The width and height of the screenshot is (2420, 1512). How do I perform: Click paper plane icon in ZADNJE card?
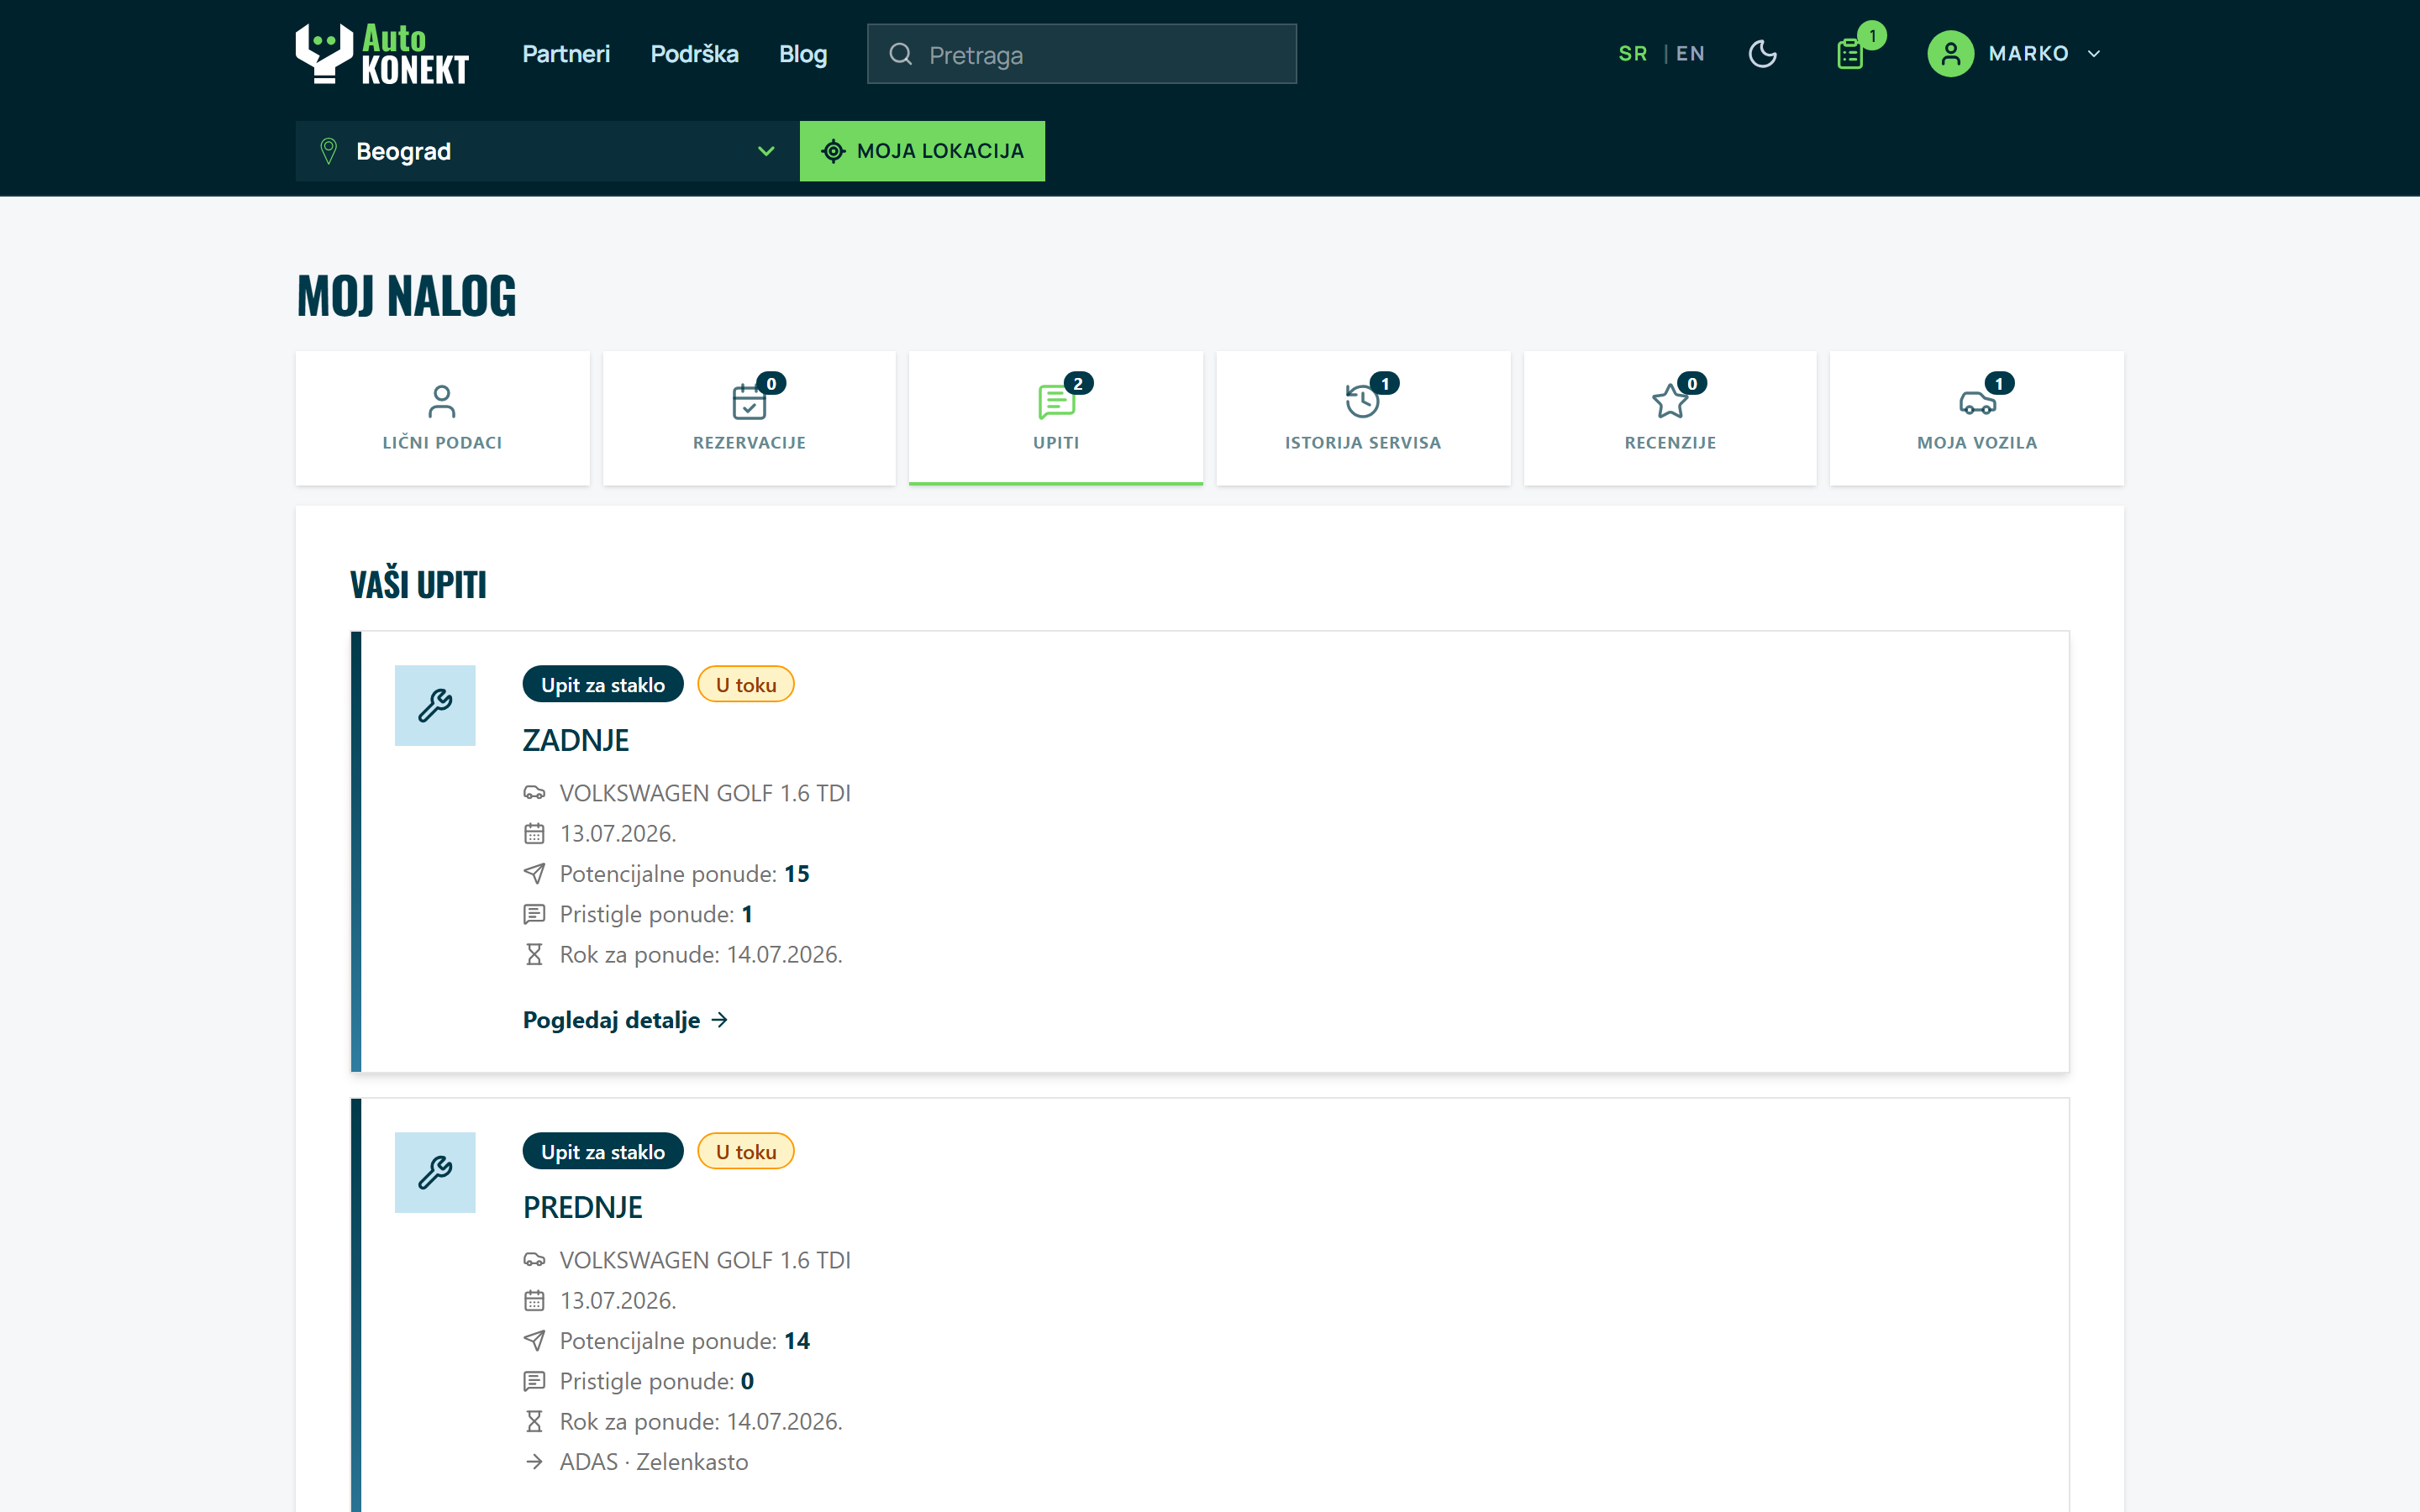click(x=534, y=874)
